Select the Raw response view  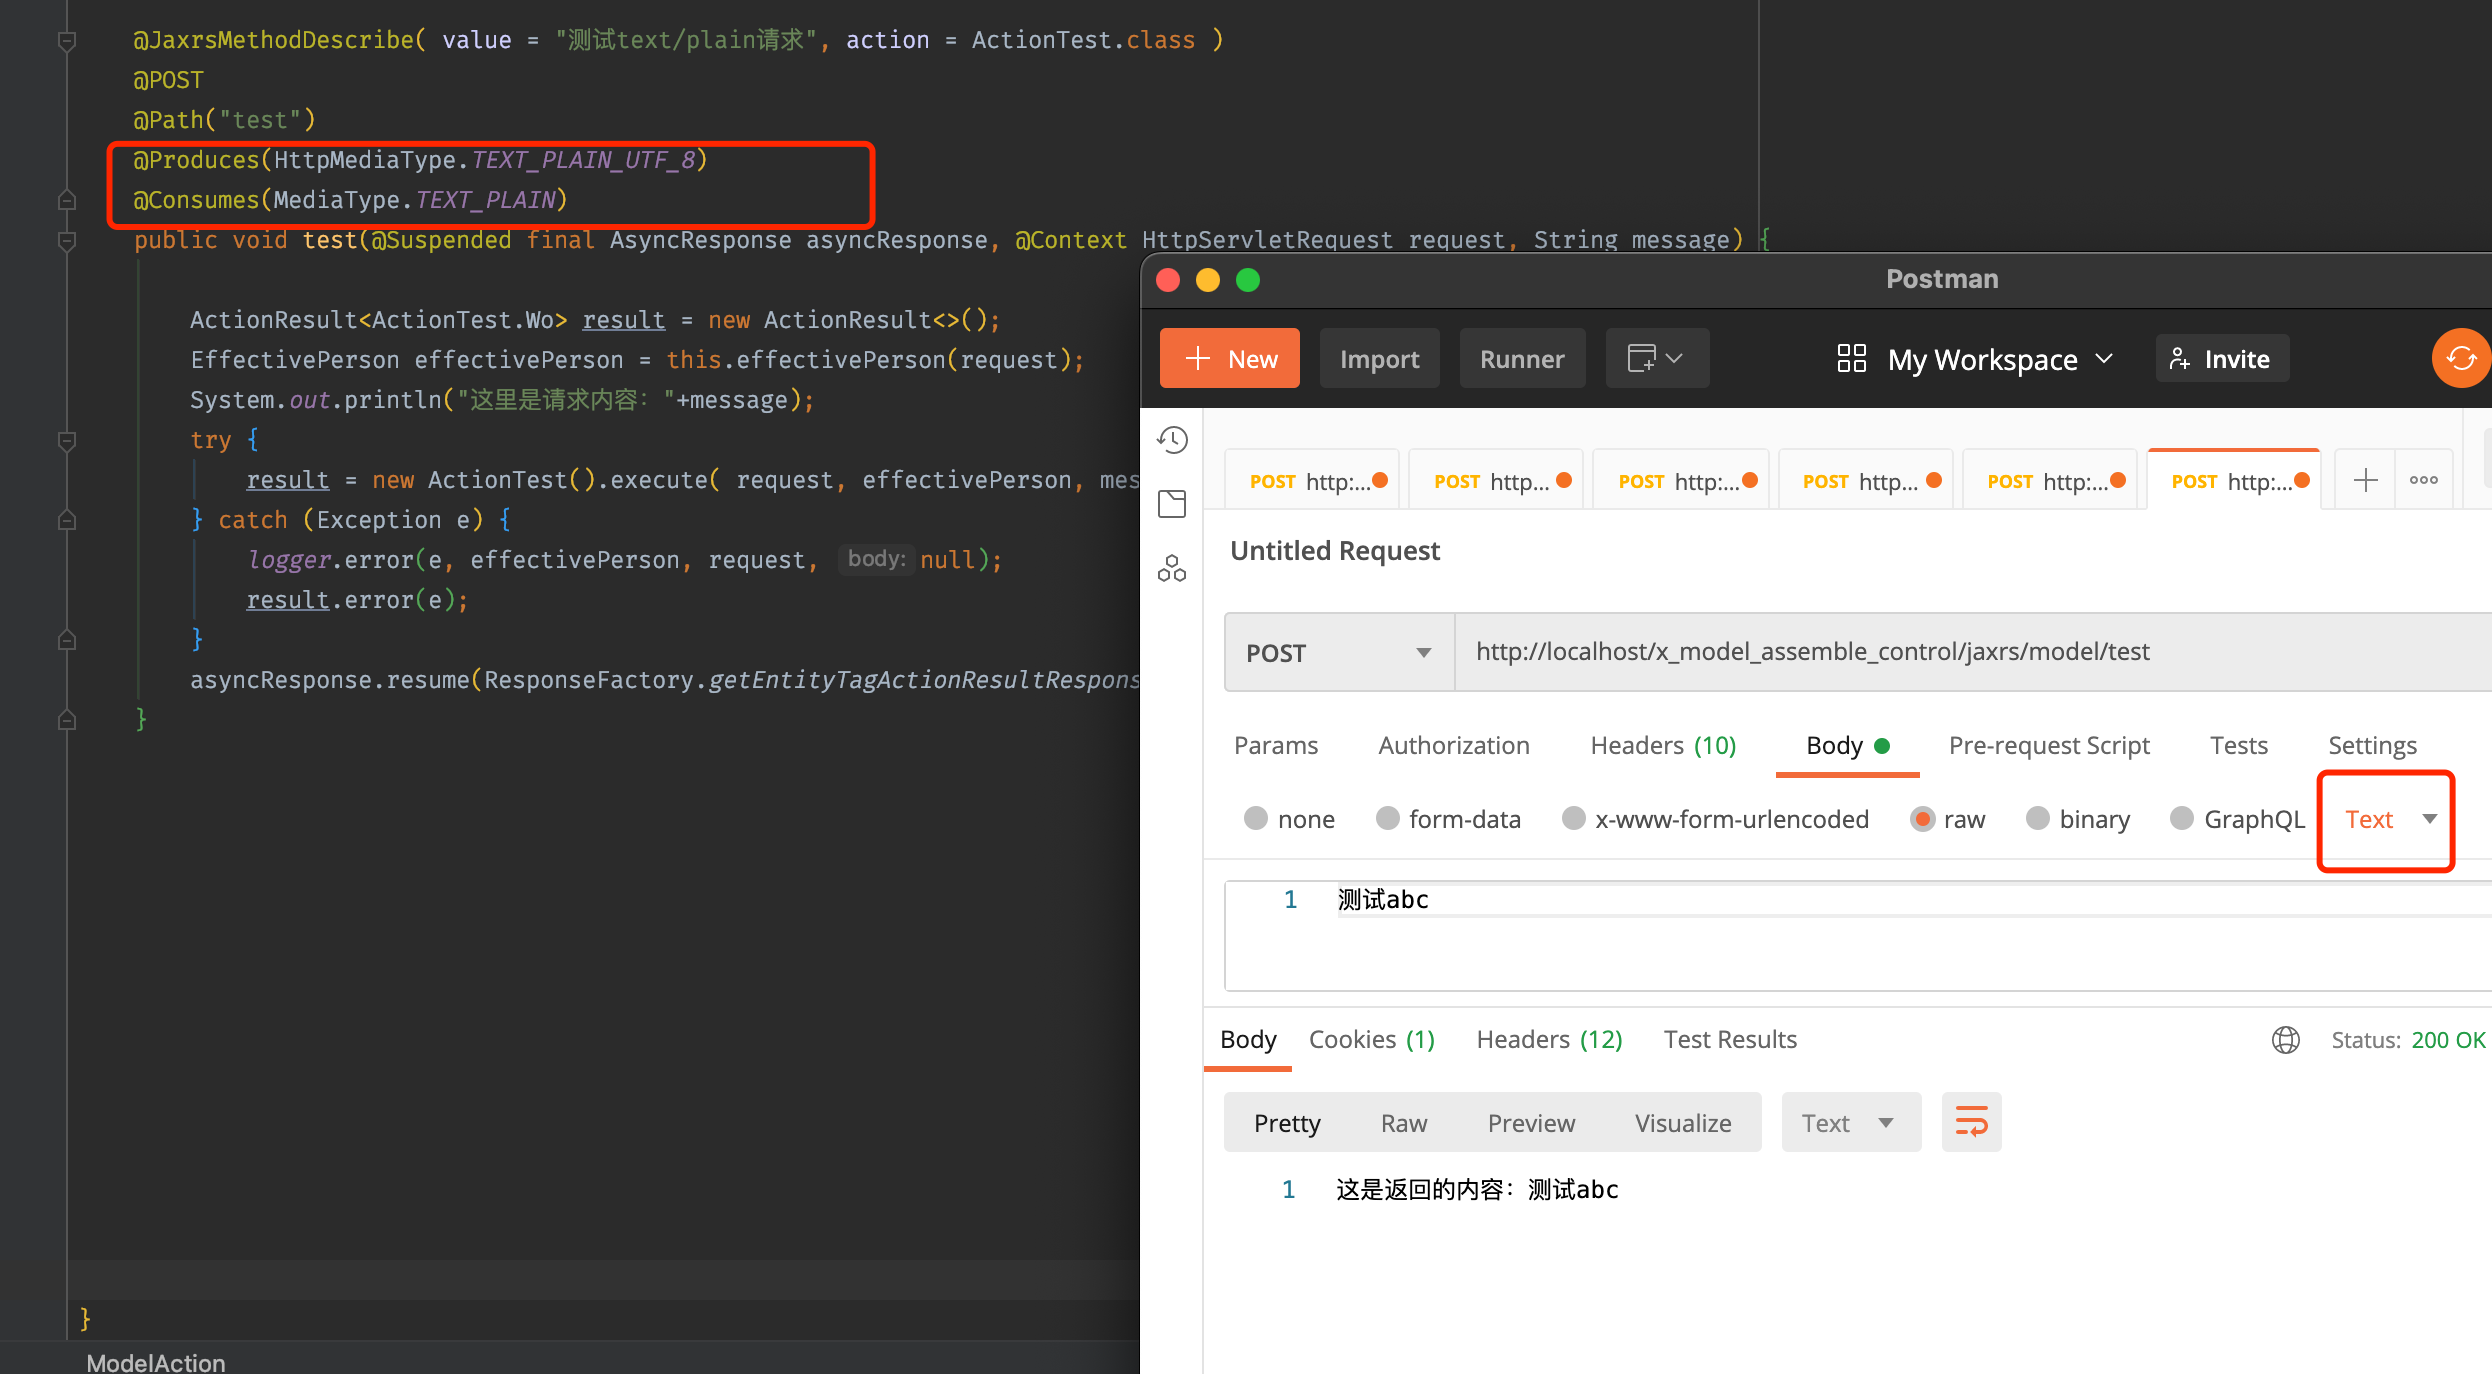[x=1403, y=1123]
